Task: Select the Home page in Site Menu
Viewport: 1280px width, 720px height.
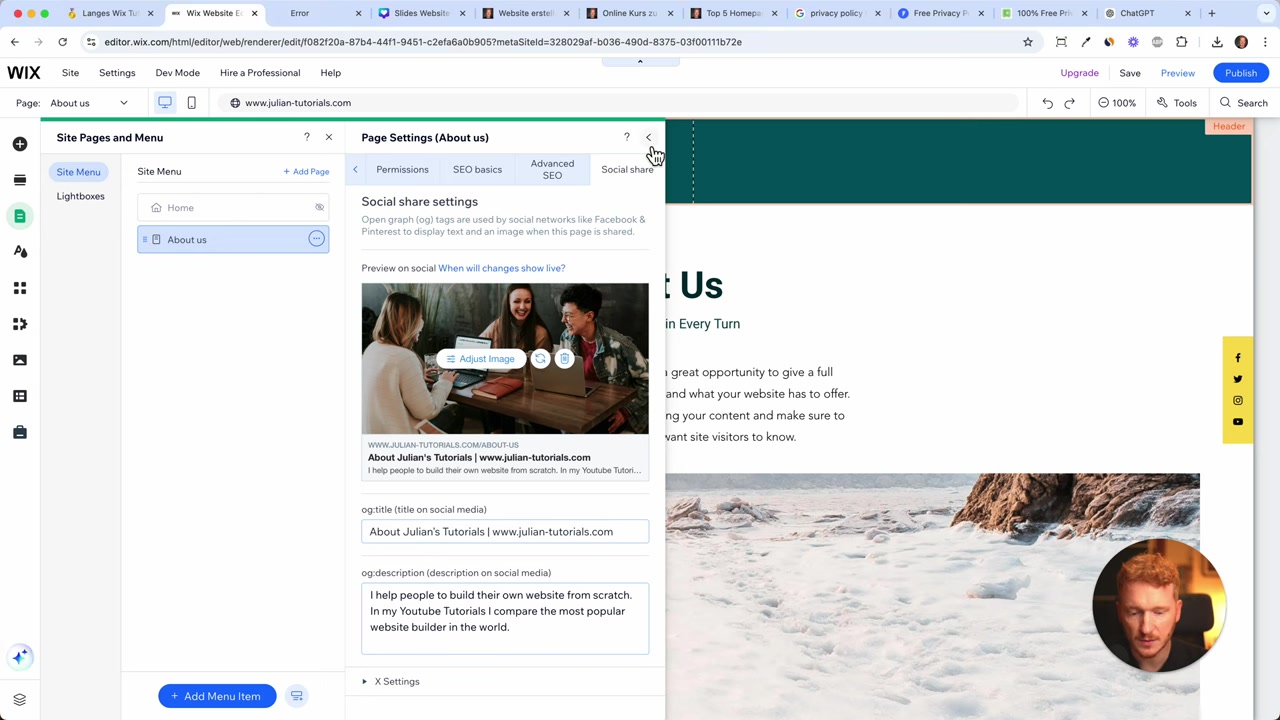Action: 233,208
